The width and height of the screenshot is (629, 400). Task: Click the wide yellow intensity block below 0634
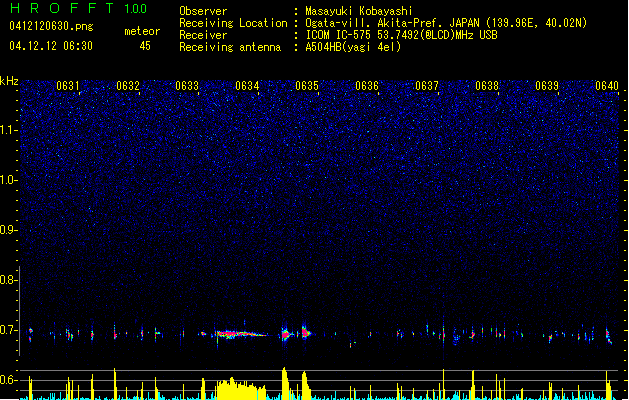click(241, 389)
